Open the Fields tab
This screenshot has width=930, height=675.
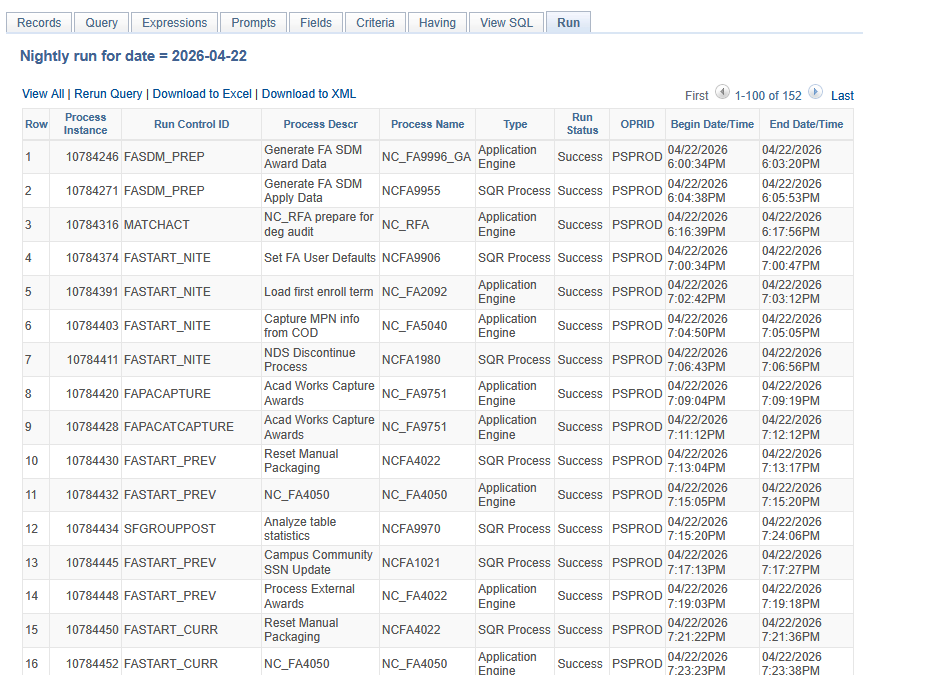pyautogui.click(x=316, y=23)
